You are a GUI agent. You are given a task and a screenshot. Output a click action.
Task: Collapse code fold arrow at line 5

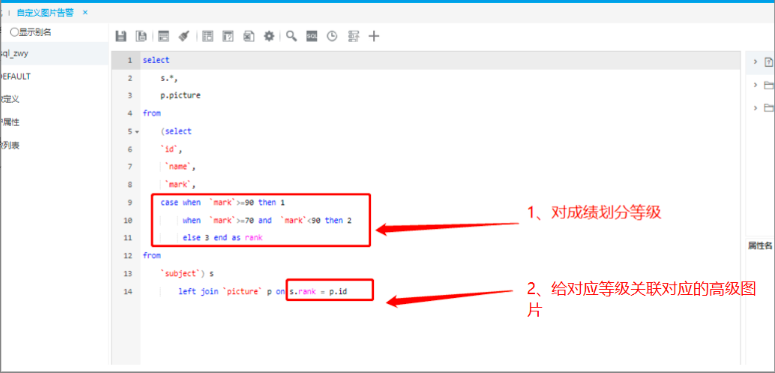136,132
